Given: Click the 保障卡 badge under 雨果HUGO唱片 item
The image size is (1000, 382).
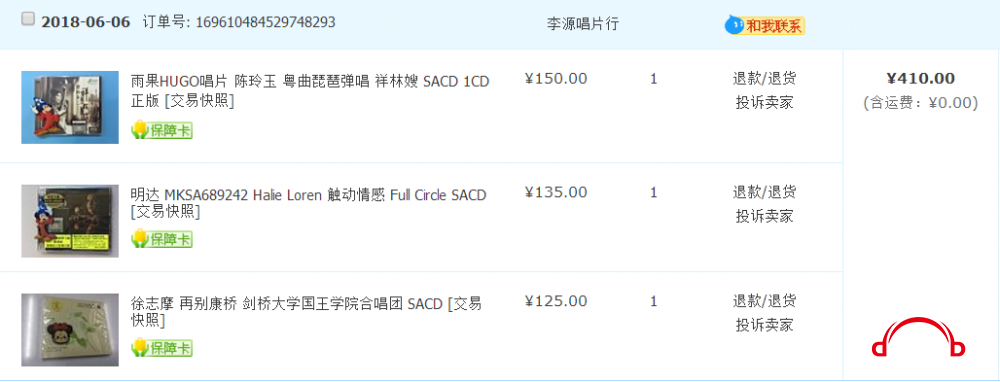Looking at the screenshot, I should pyautogui.click(x=162, y=130).
